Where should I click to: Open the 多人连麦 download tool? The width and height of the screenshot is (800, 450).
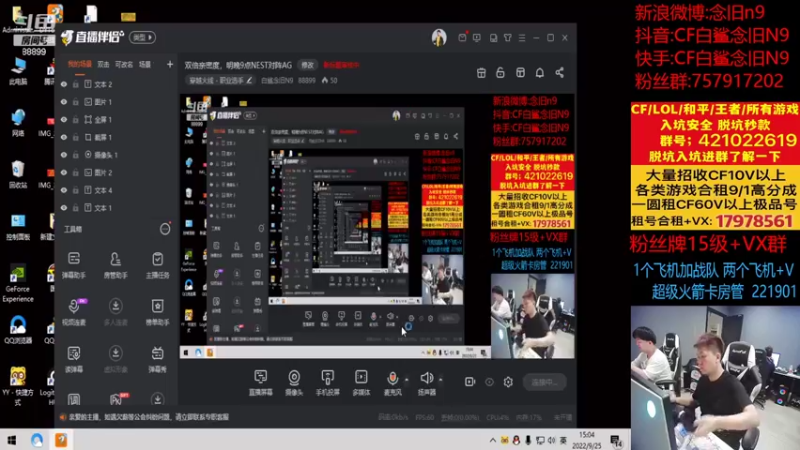tap(116, 312)
